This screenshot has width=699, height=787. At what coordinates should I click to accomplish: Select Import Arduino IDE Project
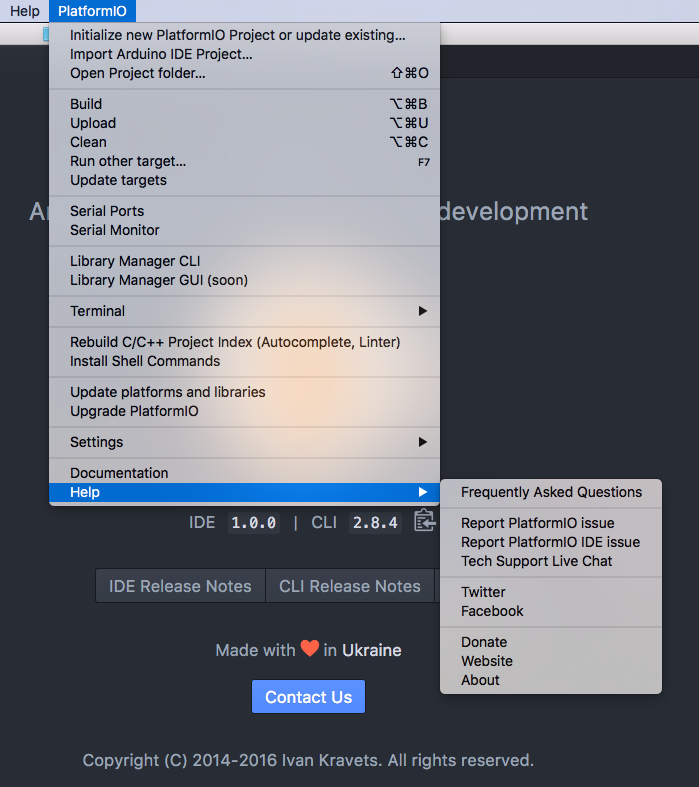pos(244,54)
